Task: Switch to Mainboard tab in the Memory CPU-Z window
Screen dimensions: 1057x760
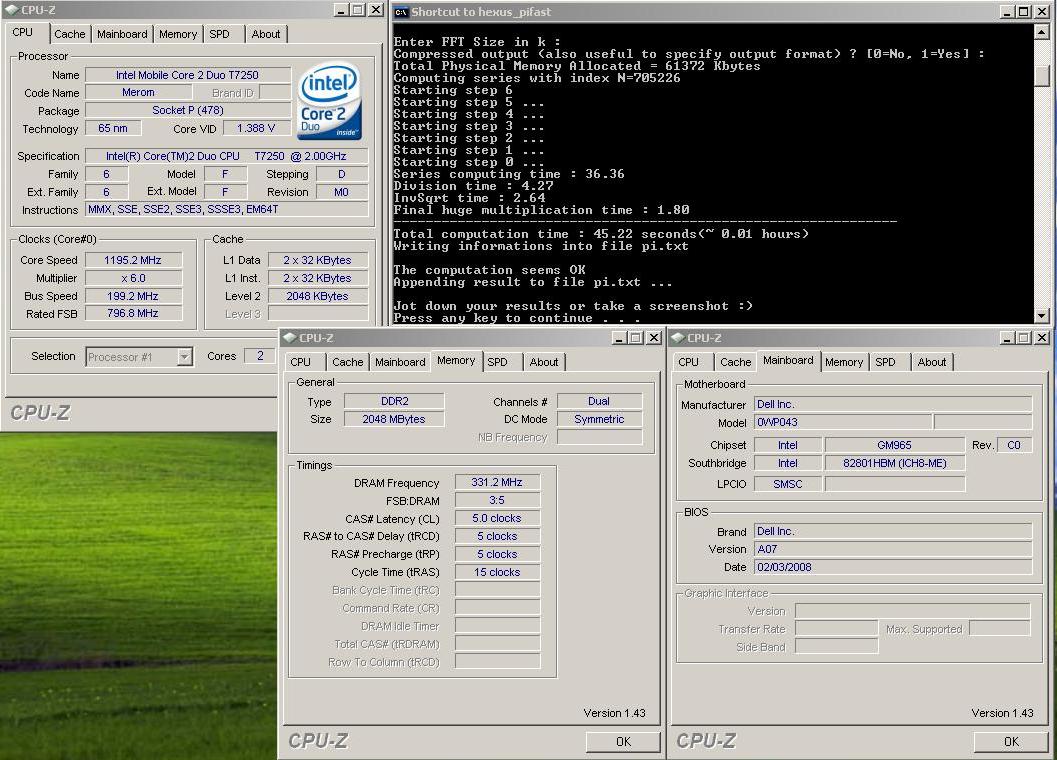Action: [x=400, y=361]
